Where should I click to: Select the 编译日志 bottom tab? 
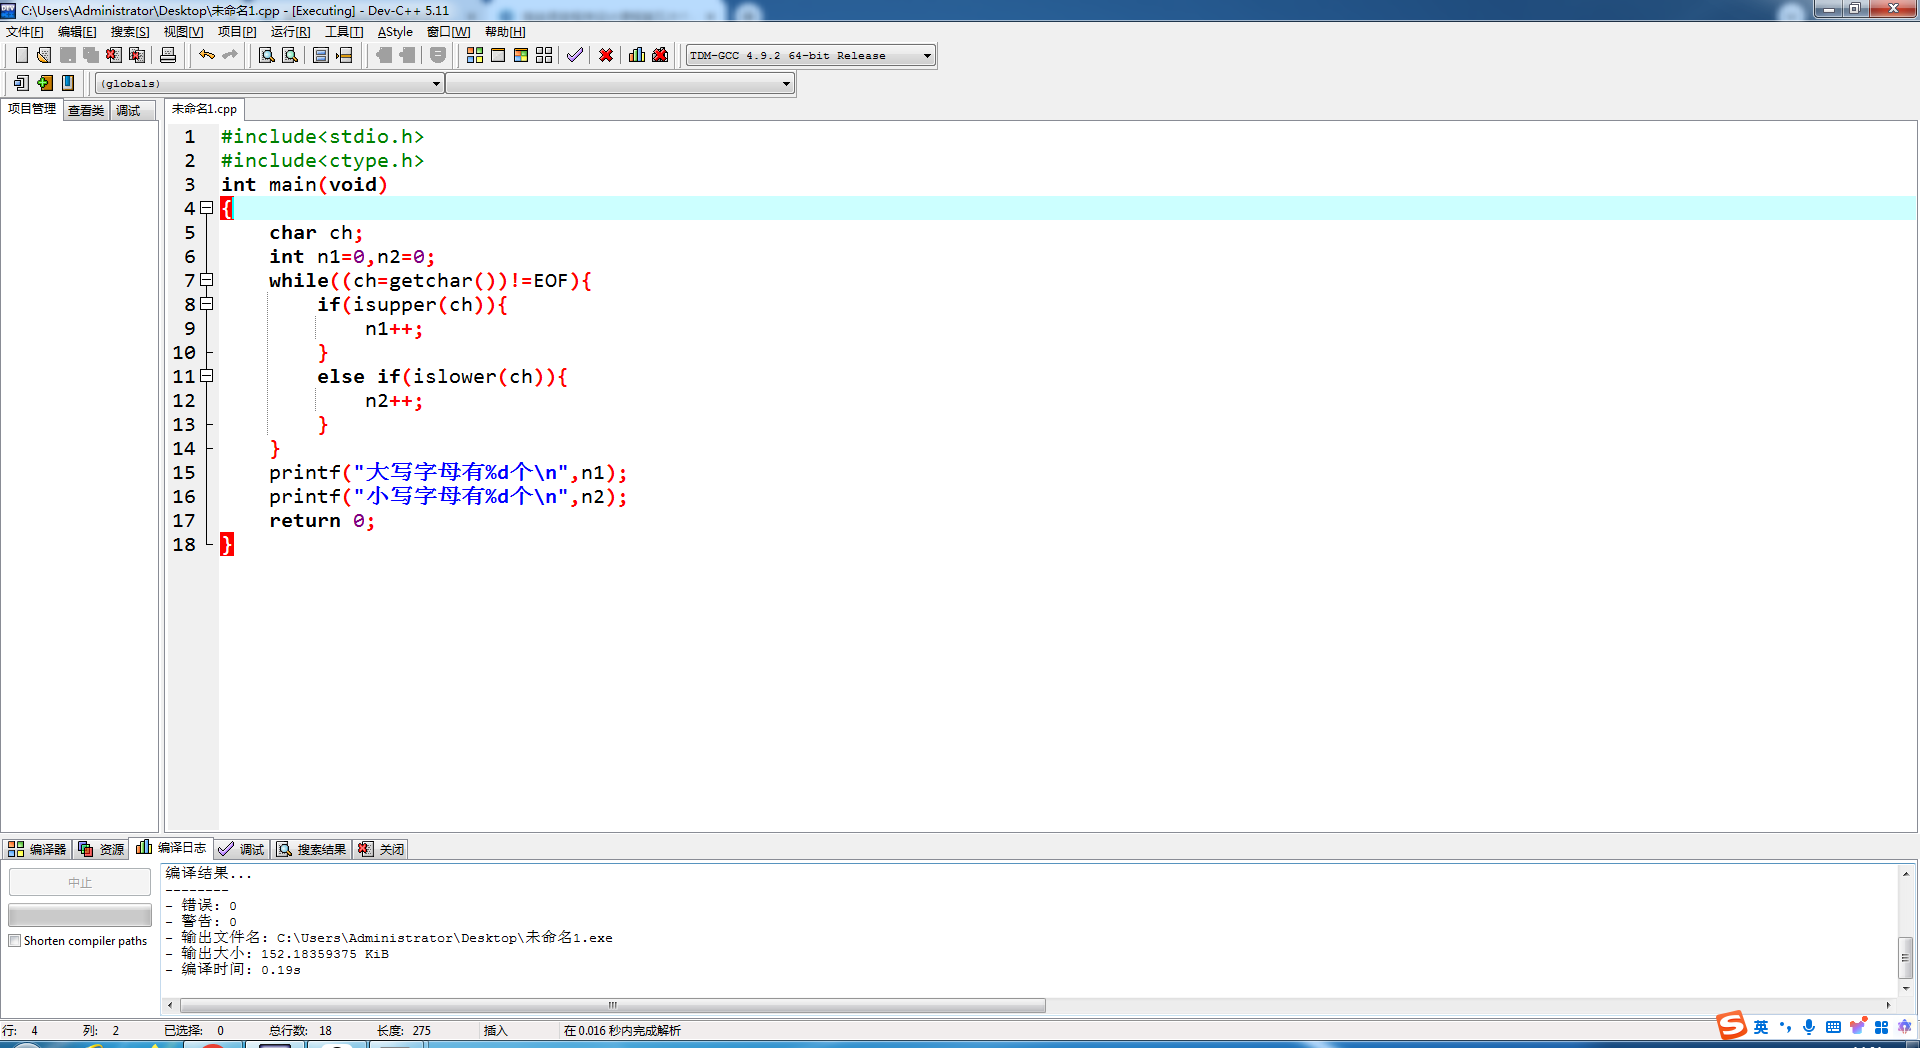(171, 848)
